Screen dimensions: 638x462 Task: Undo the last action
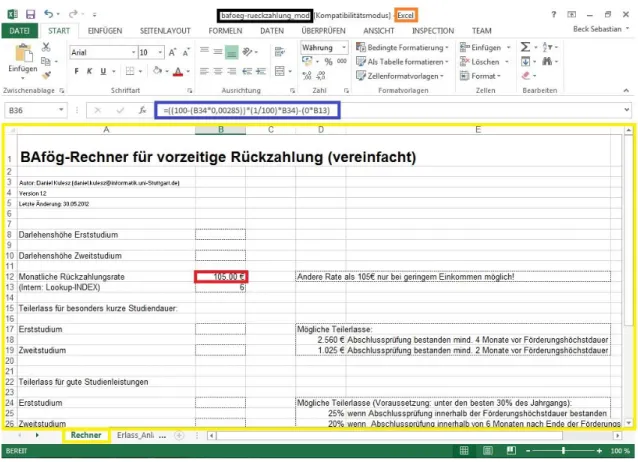coord(48,14)
